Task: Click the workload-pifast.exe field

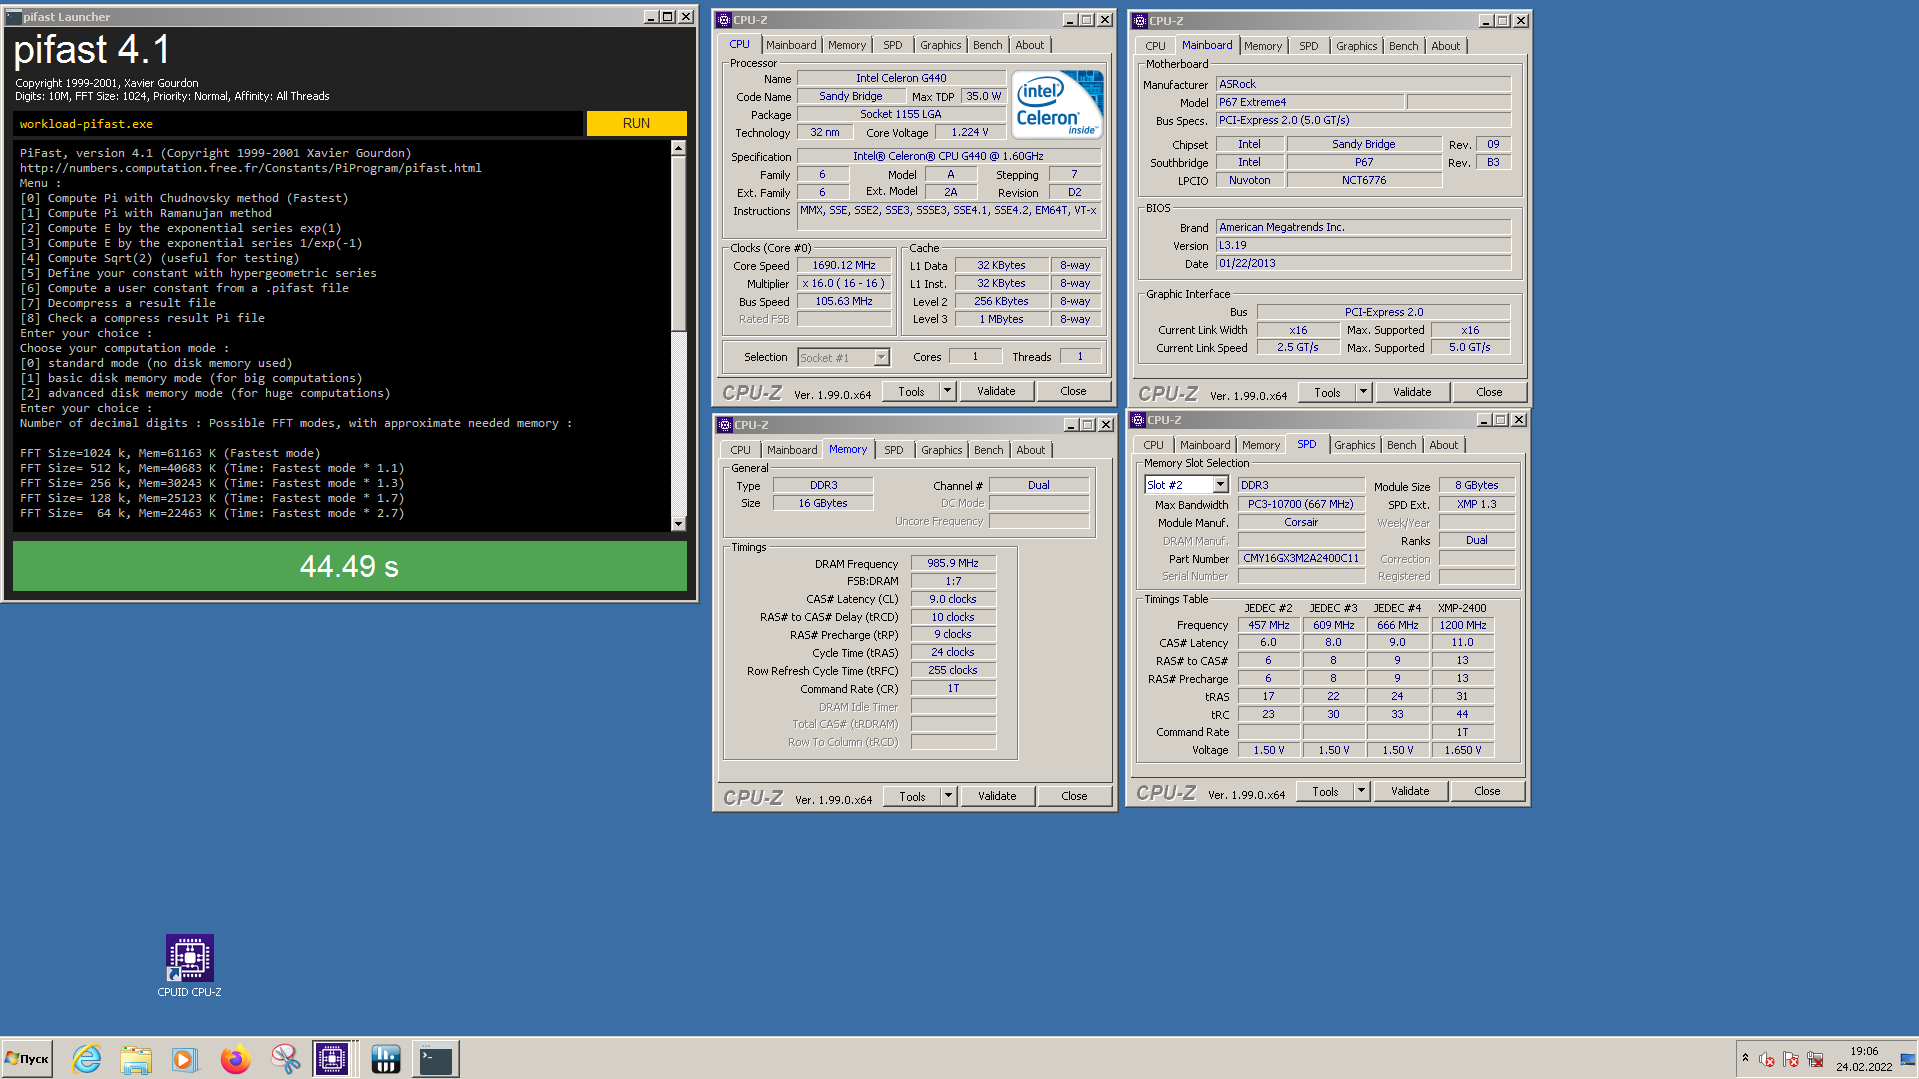Action: [x=298, y=124]
